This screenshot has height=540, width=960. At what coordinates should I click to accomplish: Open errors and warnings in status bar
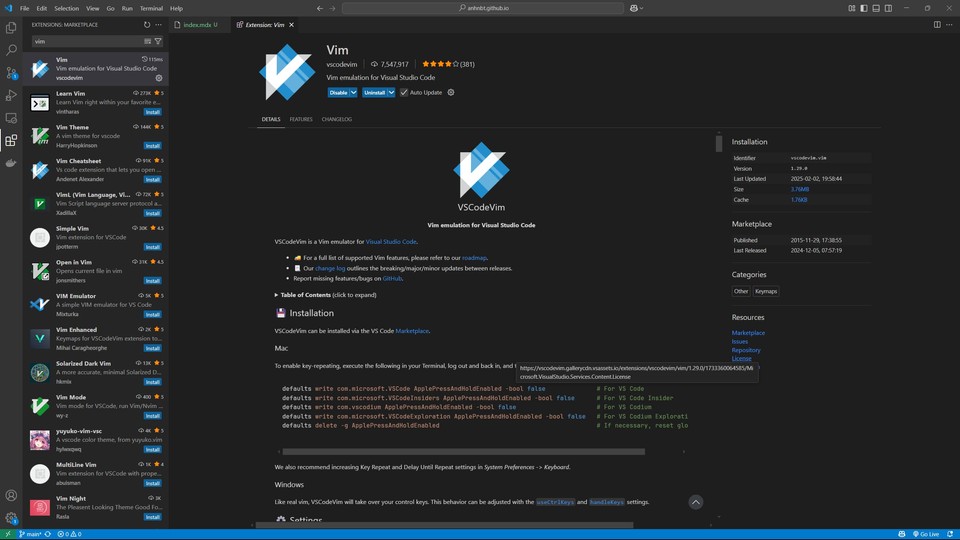point(69,534)
